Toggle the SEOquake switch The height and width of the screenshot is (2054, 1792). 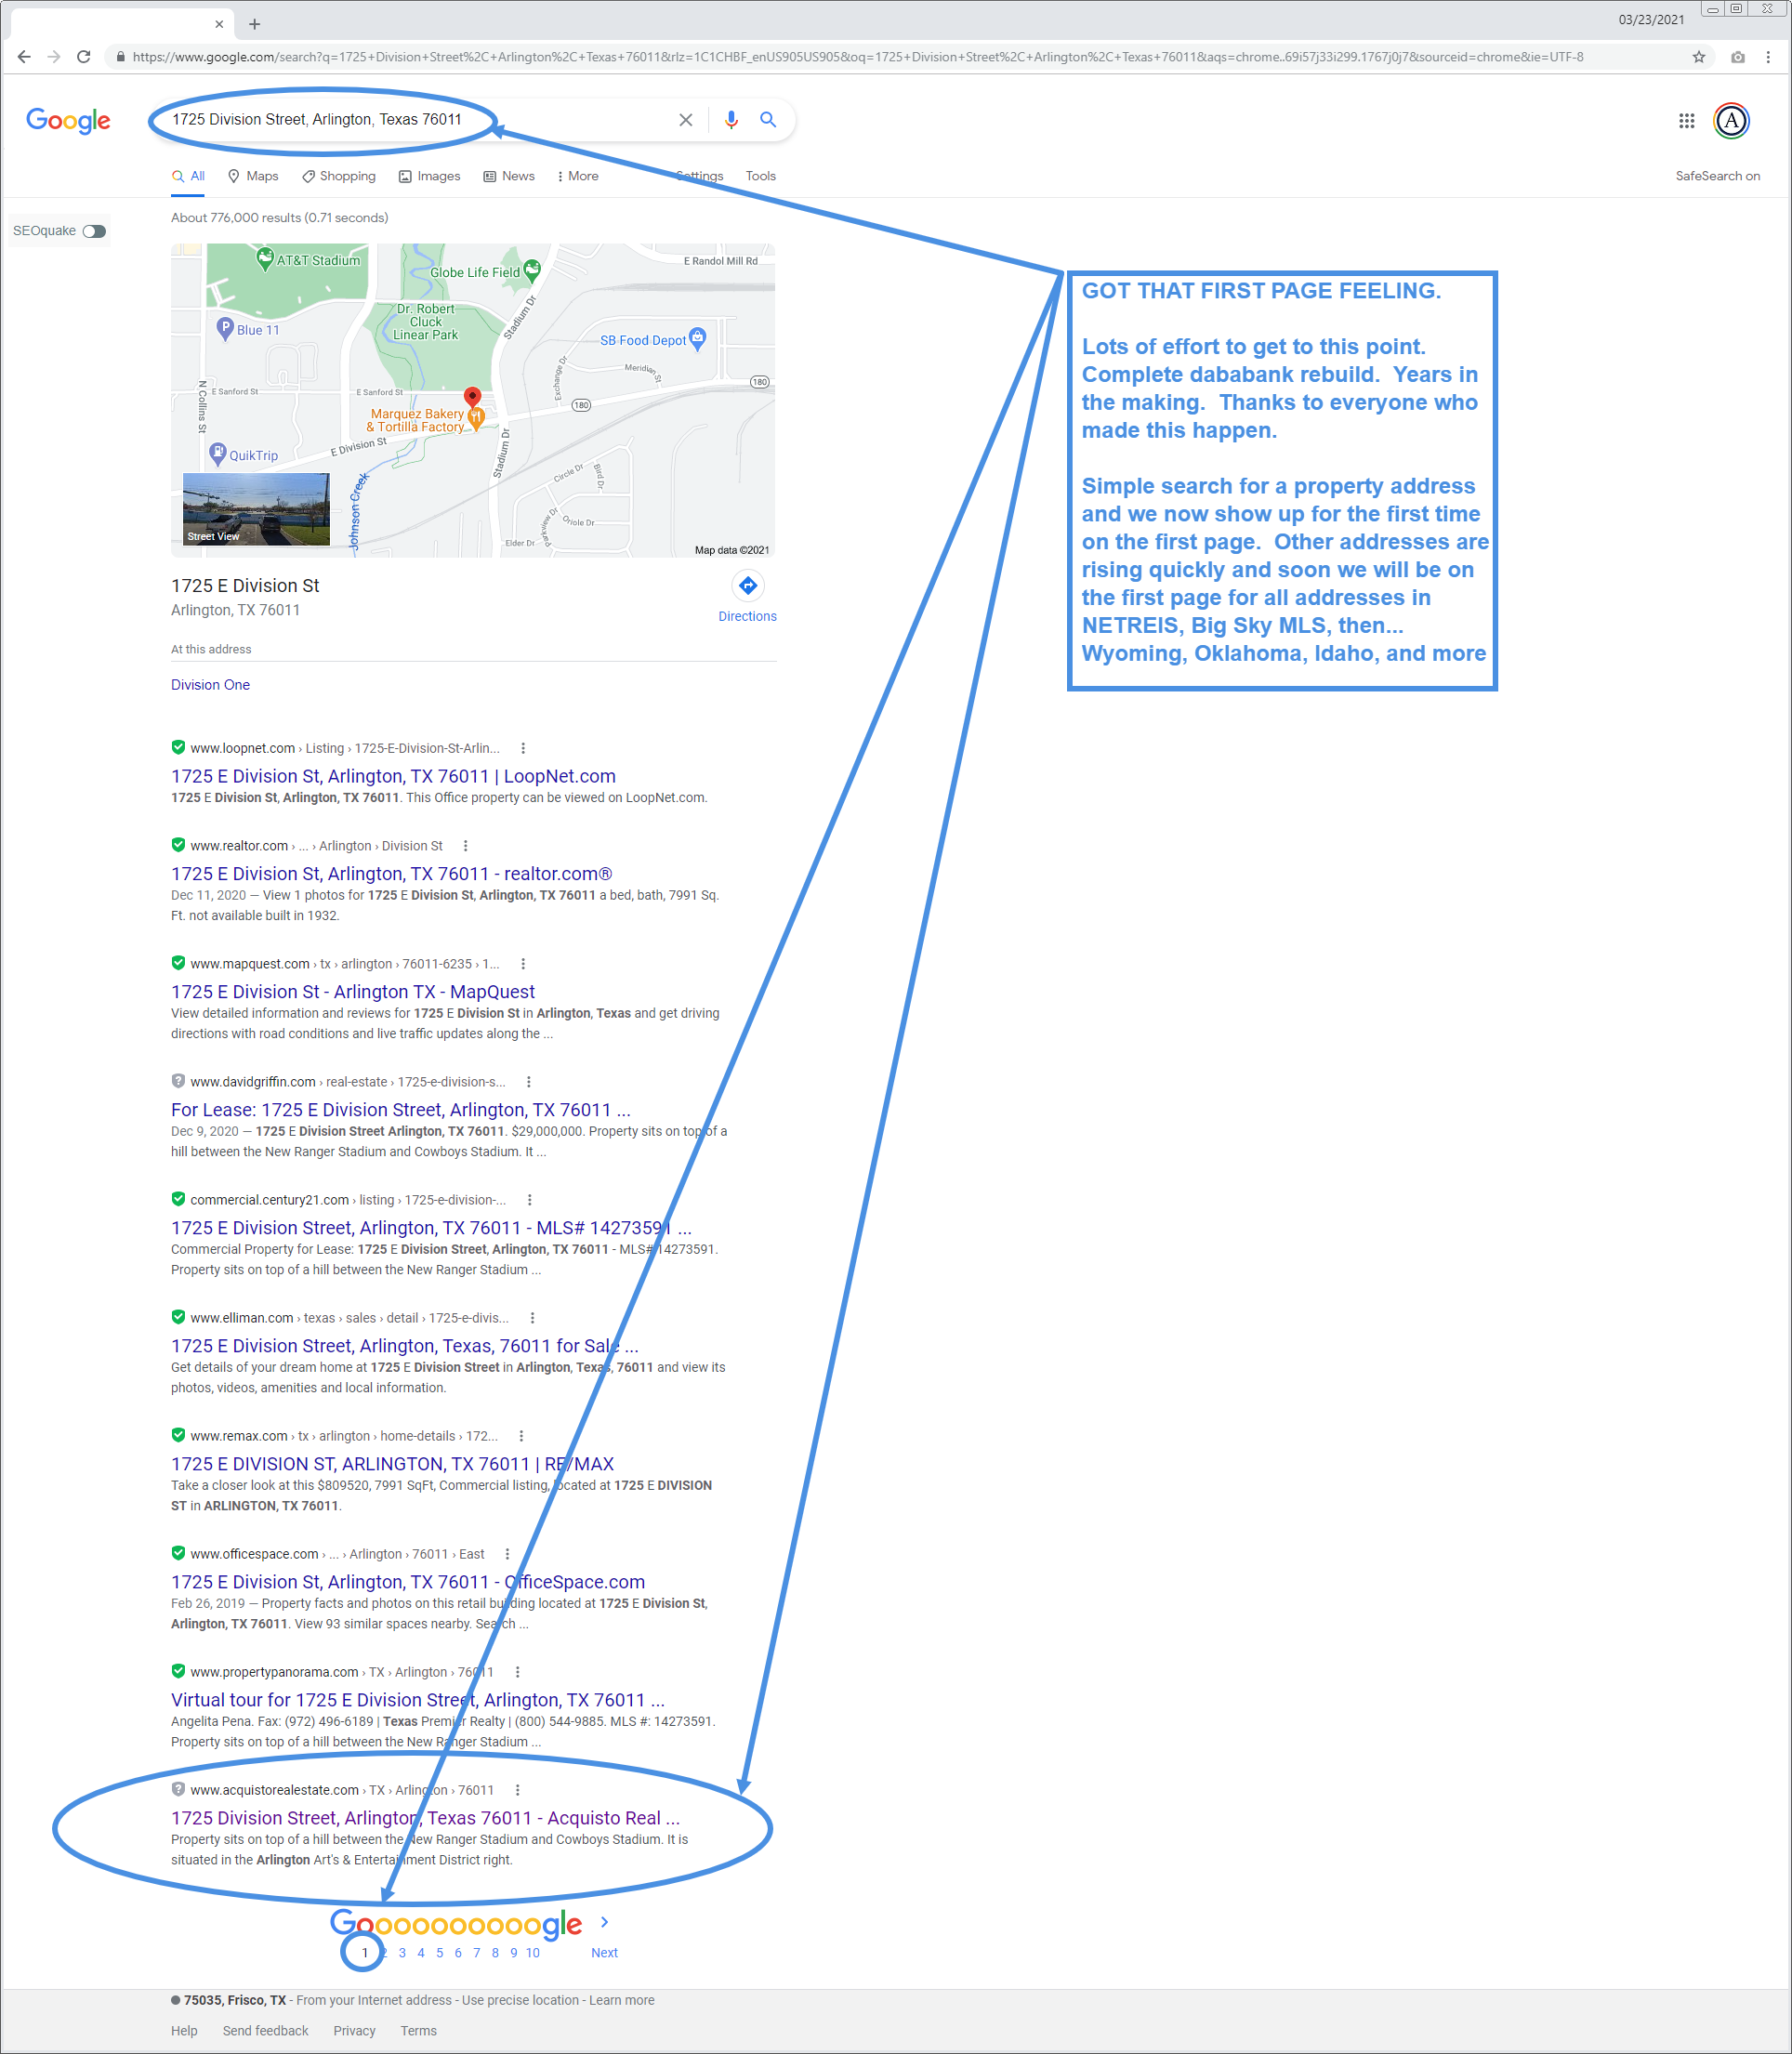(x=94, y=231)
